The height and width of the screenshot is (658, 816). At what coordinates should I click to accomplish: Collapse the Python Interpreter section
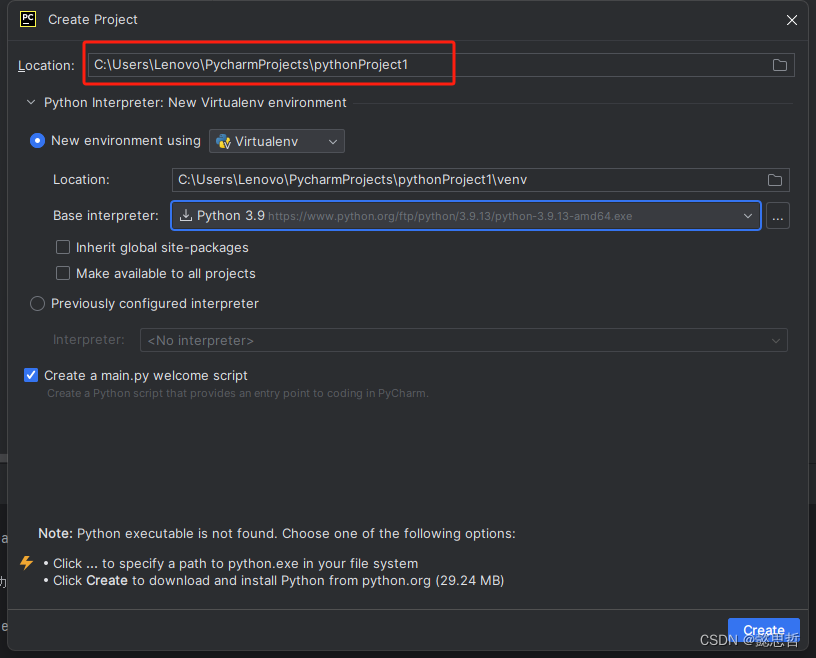(31, 103)
